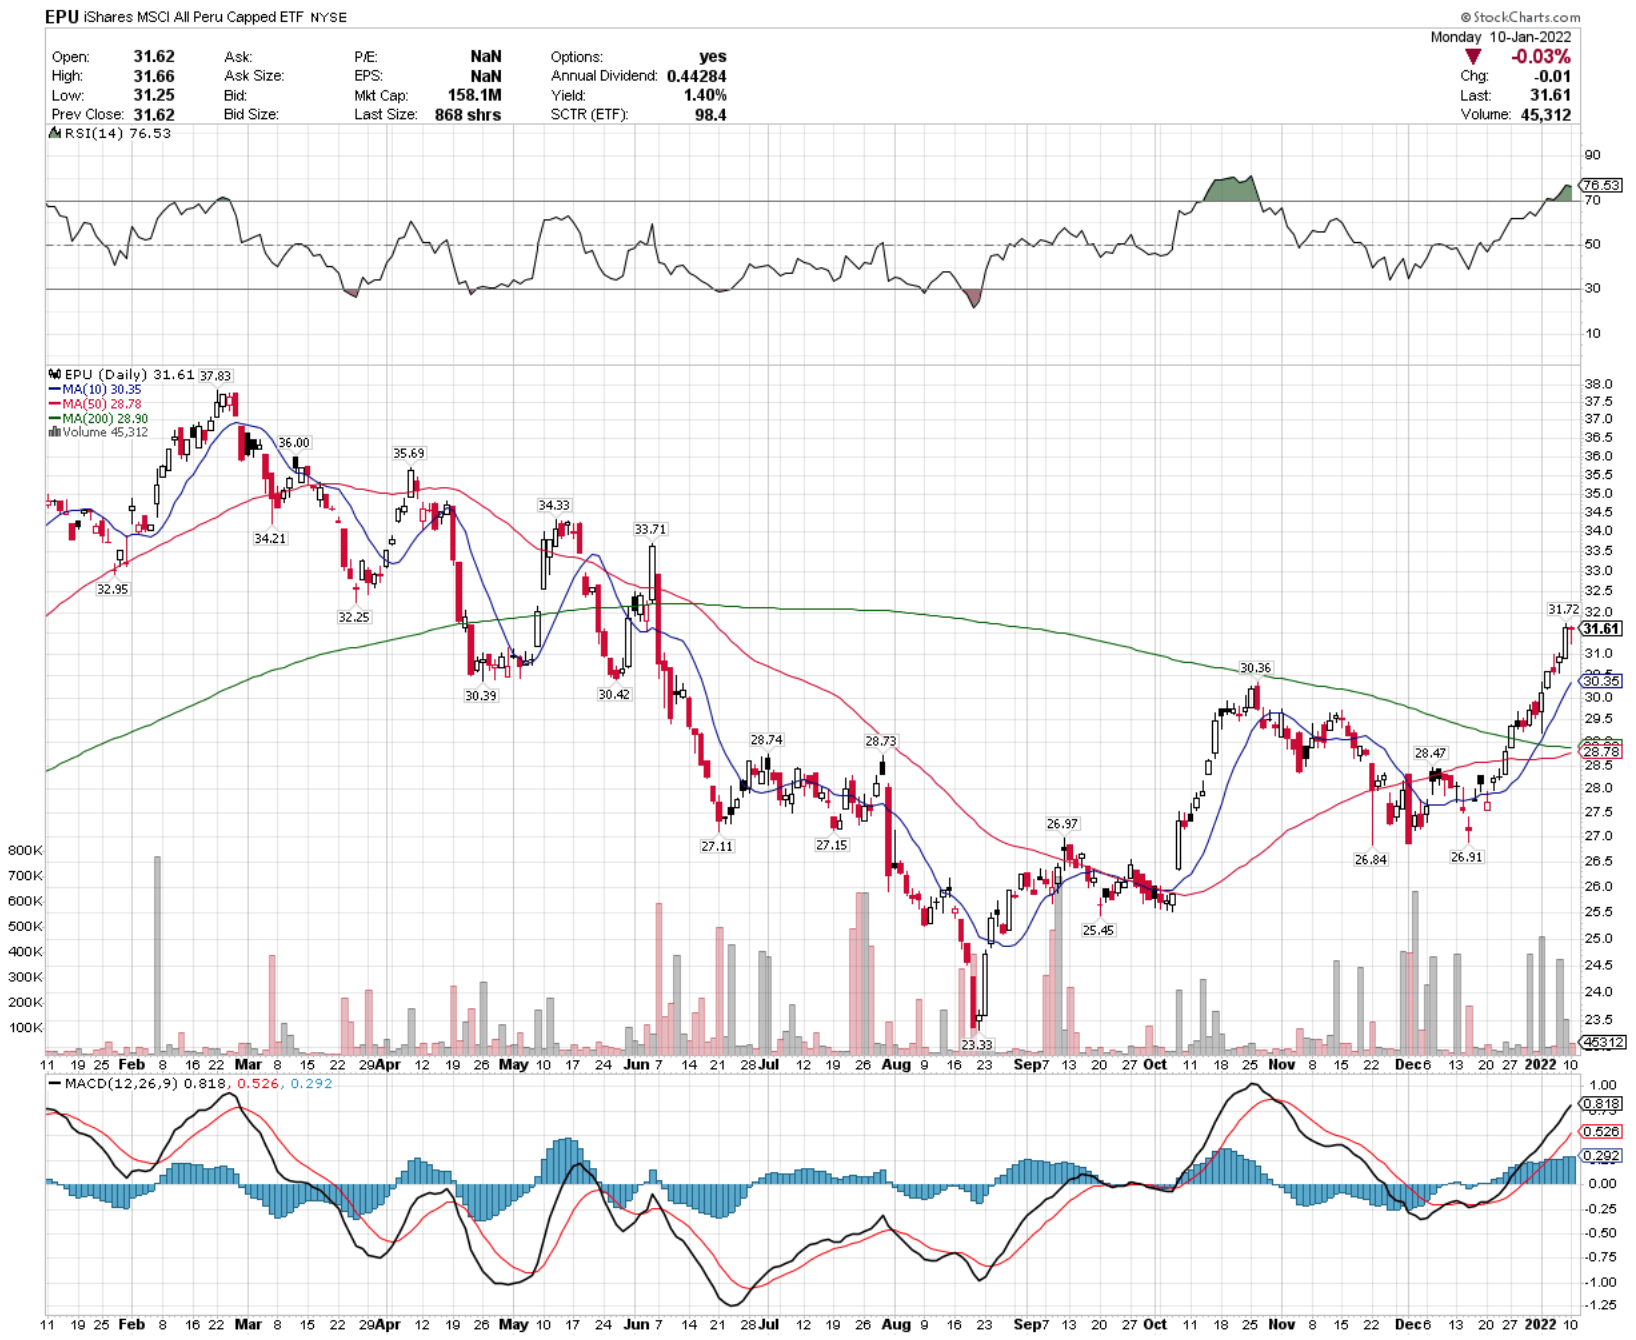
Task: Click the Yield value 1.40%
Action: tap(705, 95)
